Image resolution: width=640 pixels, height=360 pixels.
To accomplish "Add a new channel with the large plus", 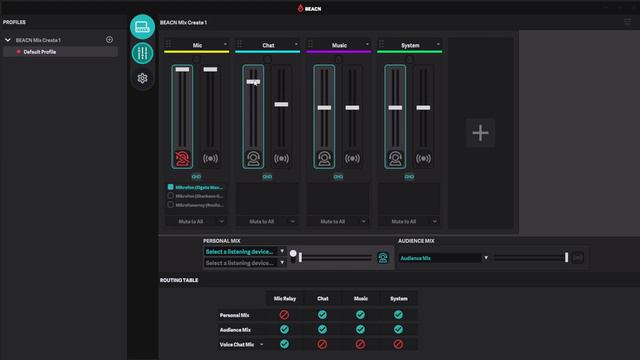I will (x=480, y=133).
